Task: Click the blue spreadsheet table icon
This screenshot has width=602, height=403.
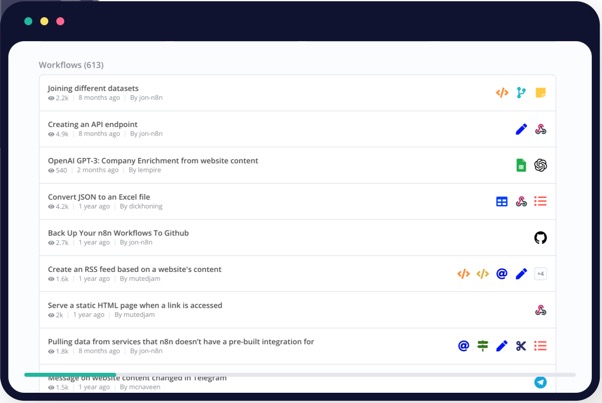Action: 502,201
